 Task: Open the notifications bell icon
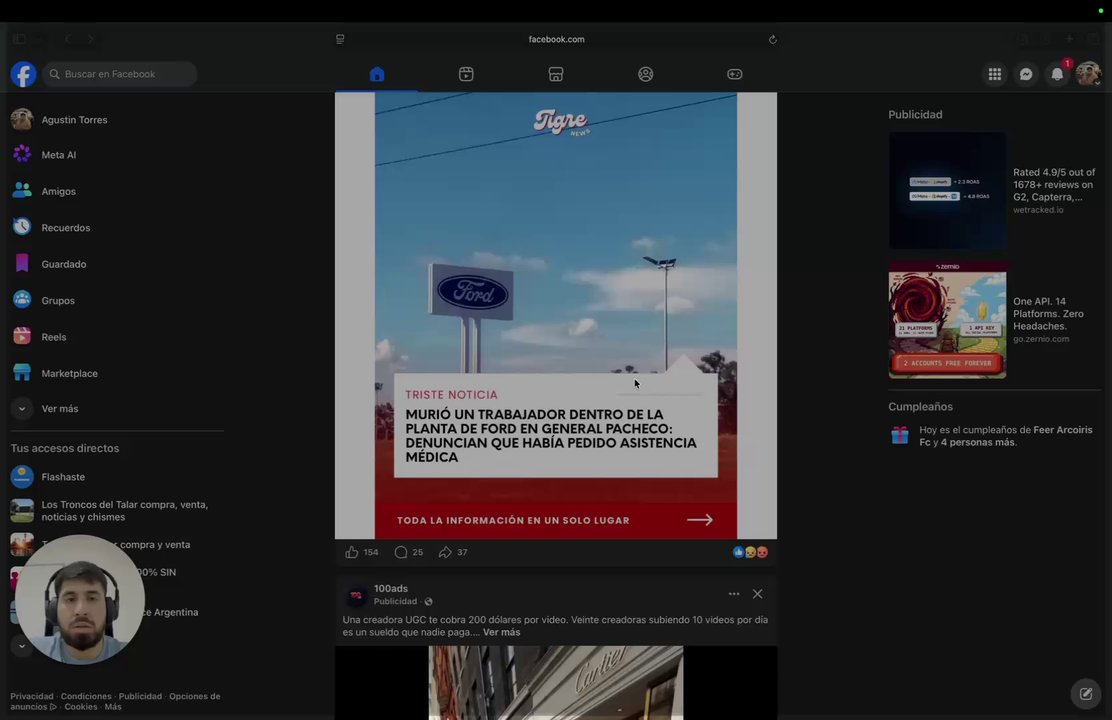[1057, 74]
